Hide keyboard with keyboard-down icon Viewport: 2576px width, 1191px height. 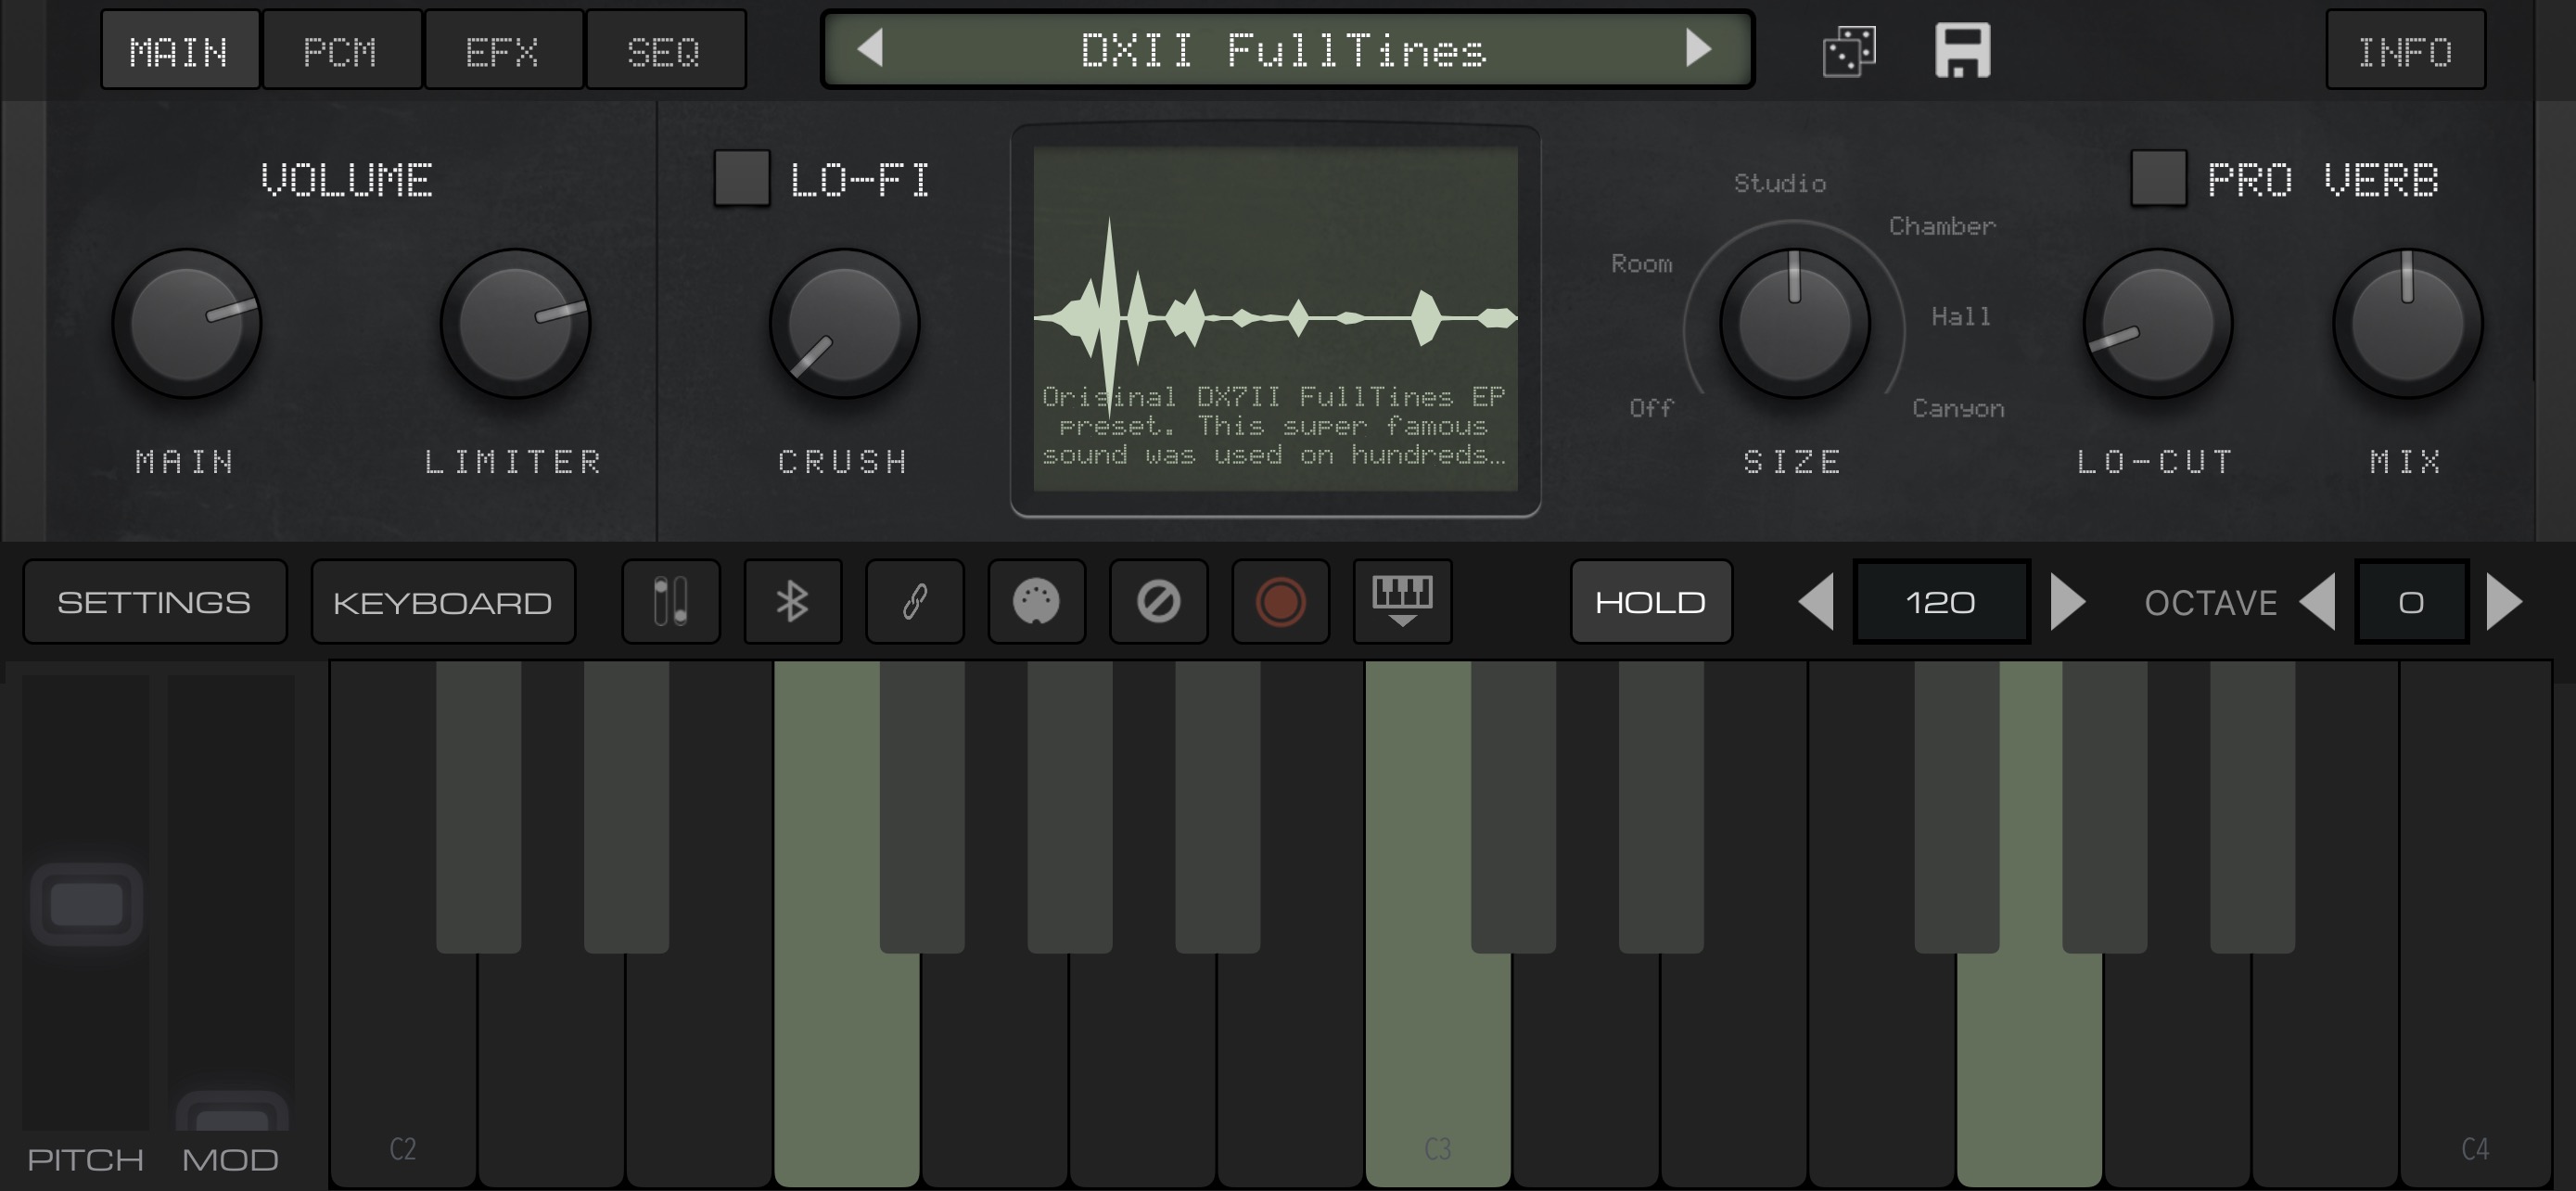coord(1402,602)
